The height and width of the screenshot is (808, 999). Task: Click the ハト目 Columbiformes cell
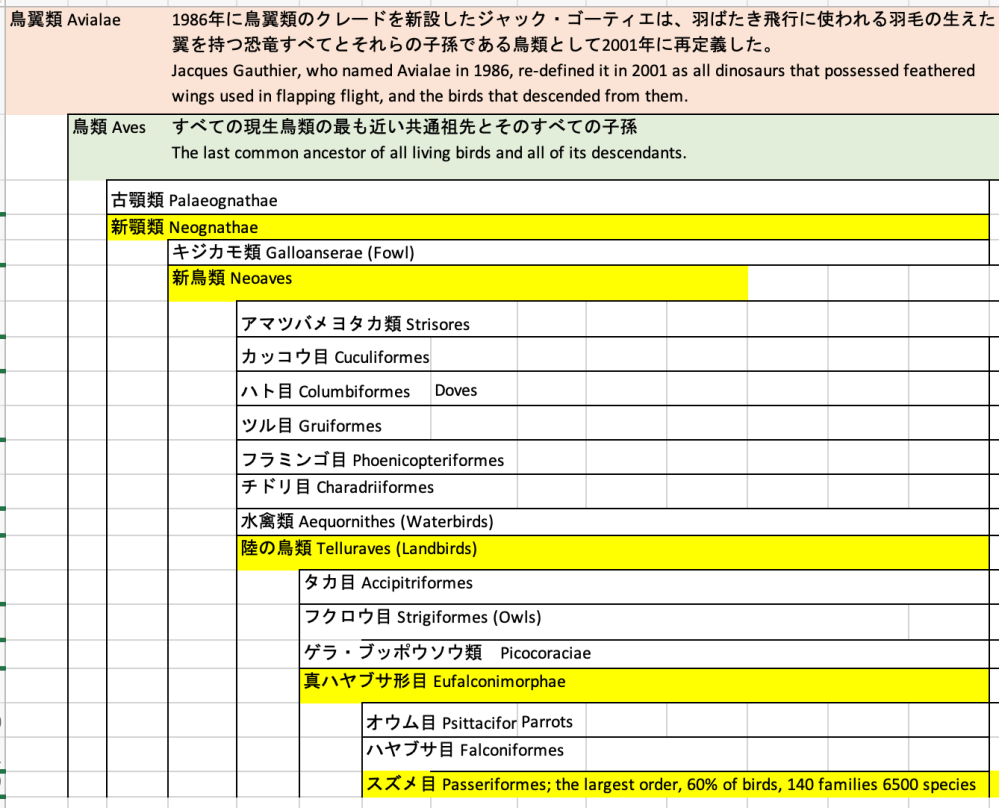tap(326, 391)
